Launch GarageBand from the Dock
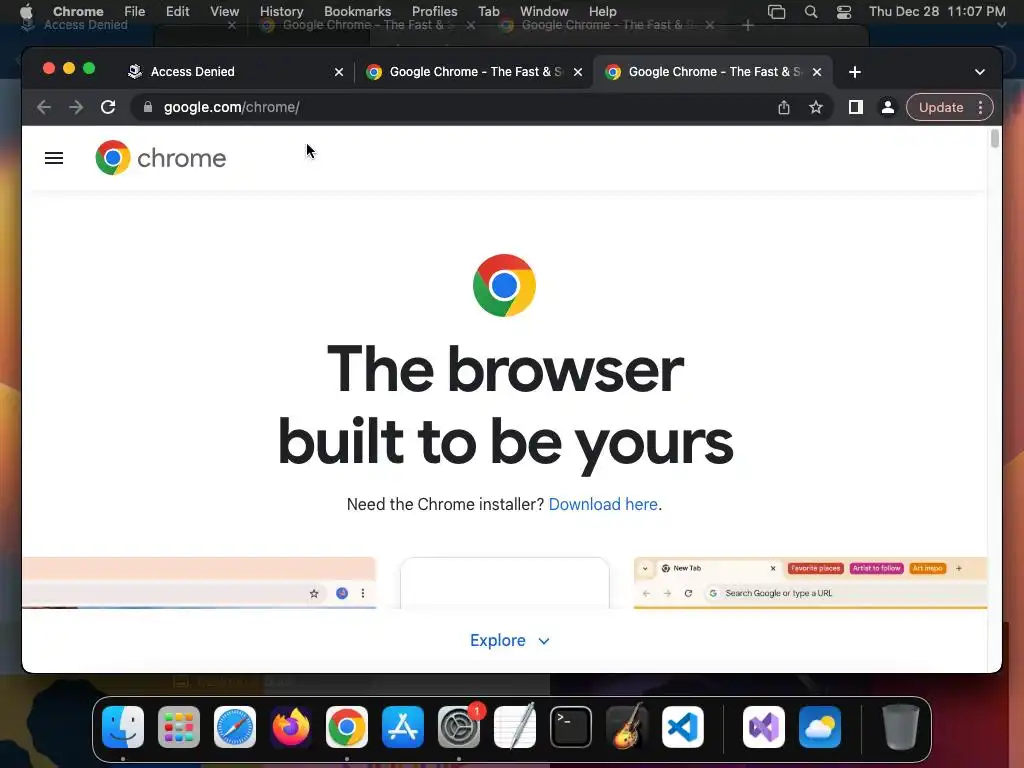The image size is (1024, 768). 627,727
